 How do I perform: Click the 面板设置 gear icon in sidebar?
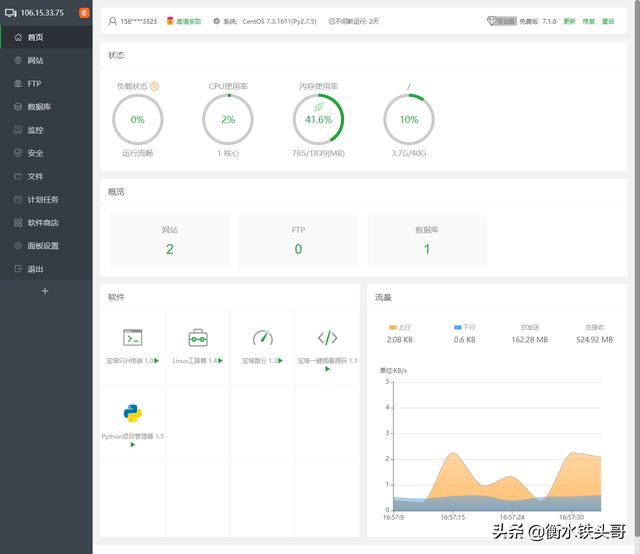pyautogui.click(x=18, y=246)
